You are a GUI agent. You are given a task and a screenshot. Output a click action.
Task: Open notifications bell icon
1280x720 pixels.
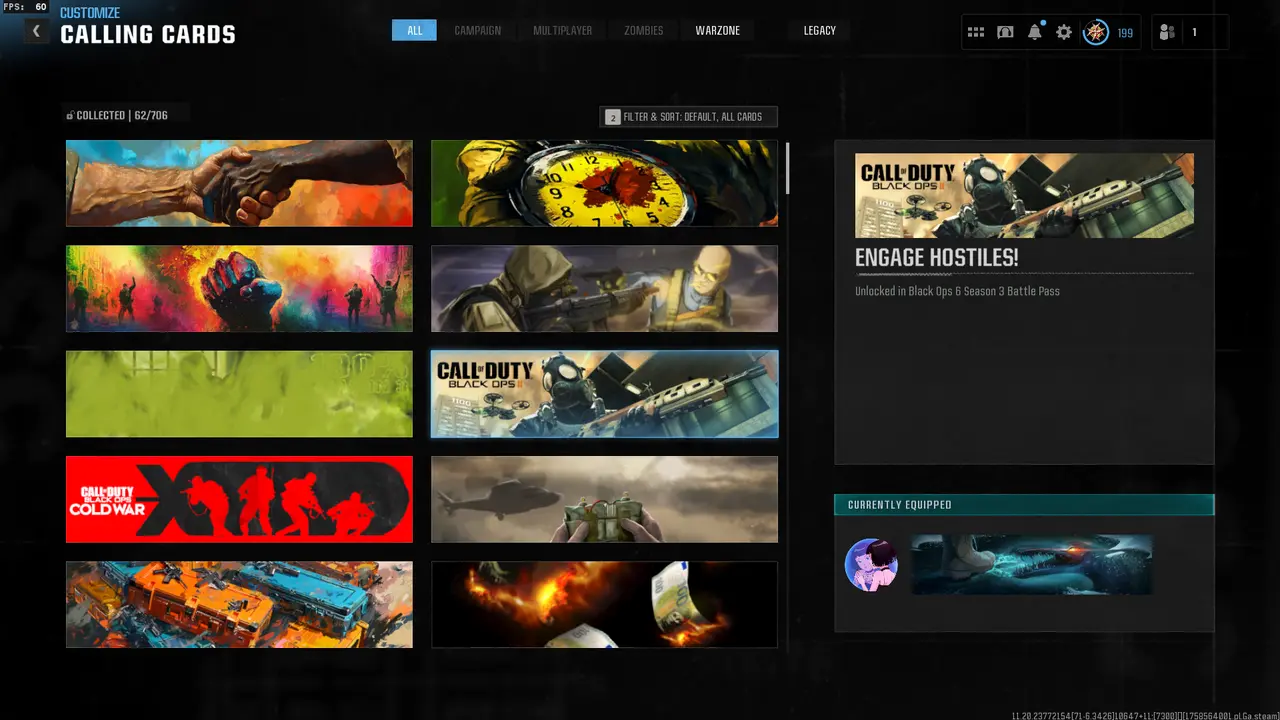point(1035,32)
